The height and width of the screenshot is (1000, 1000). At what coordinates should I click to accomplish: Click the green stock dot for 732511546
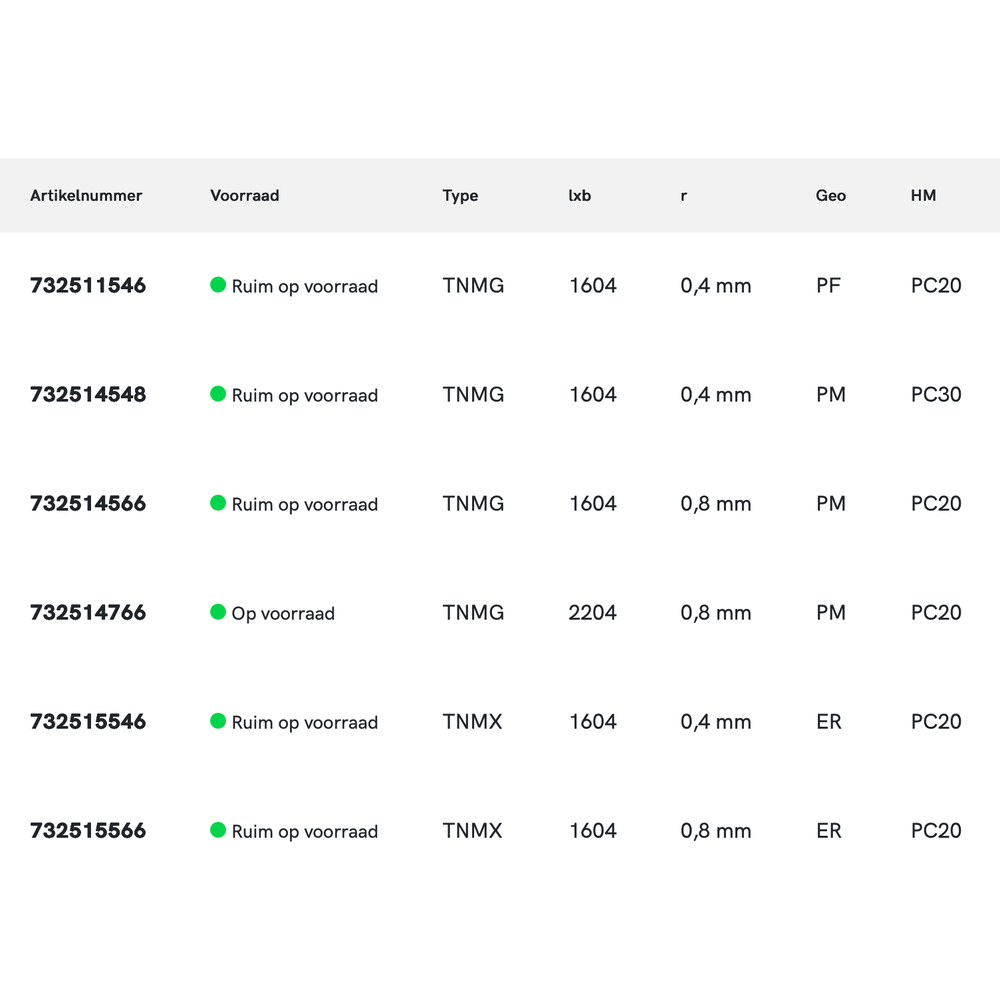point(218,285)
